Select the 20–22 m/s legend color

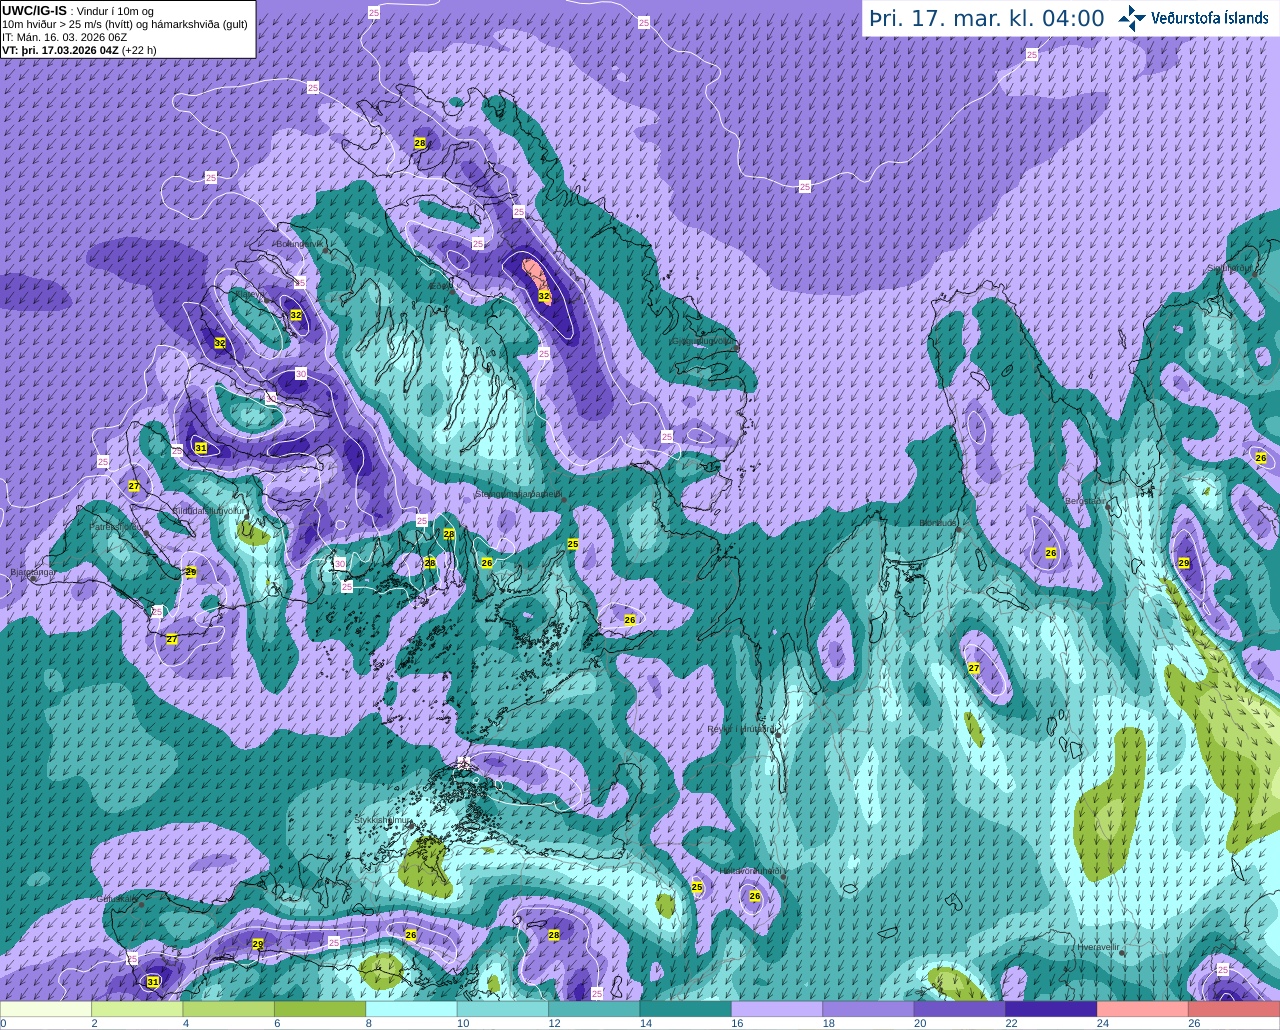pos(960,1009)
